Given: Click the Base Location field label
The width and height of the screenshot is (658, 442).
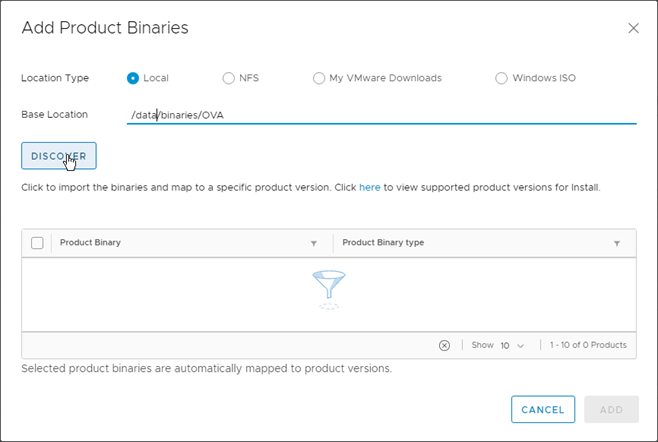Looking at the screenshot, I should [x=55, y=115].
